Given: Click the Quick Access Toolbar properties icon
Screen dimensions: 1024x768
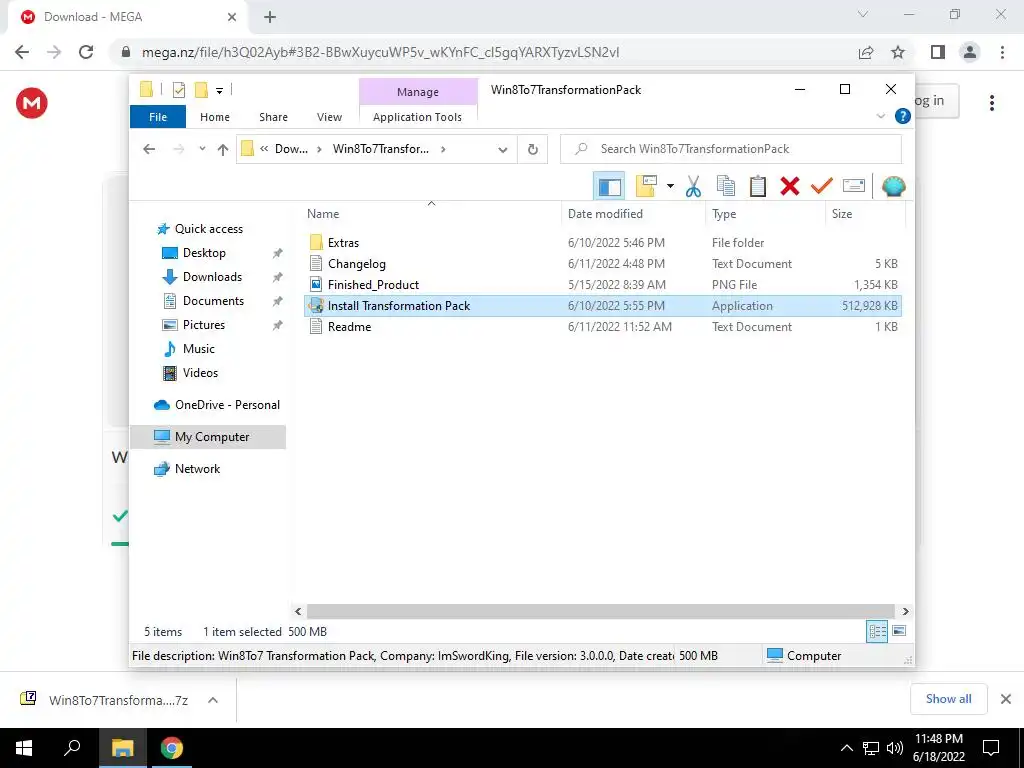Looking at the screenshot, I should pyautogui.click(x=179, y=90).
